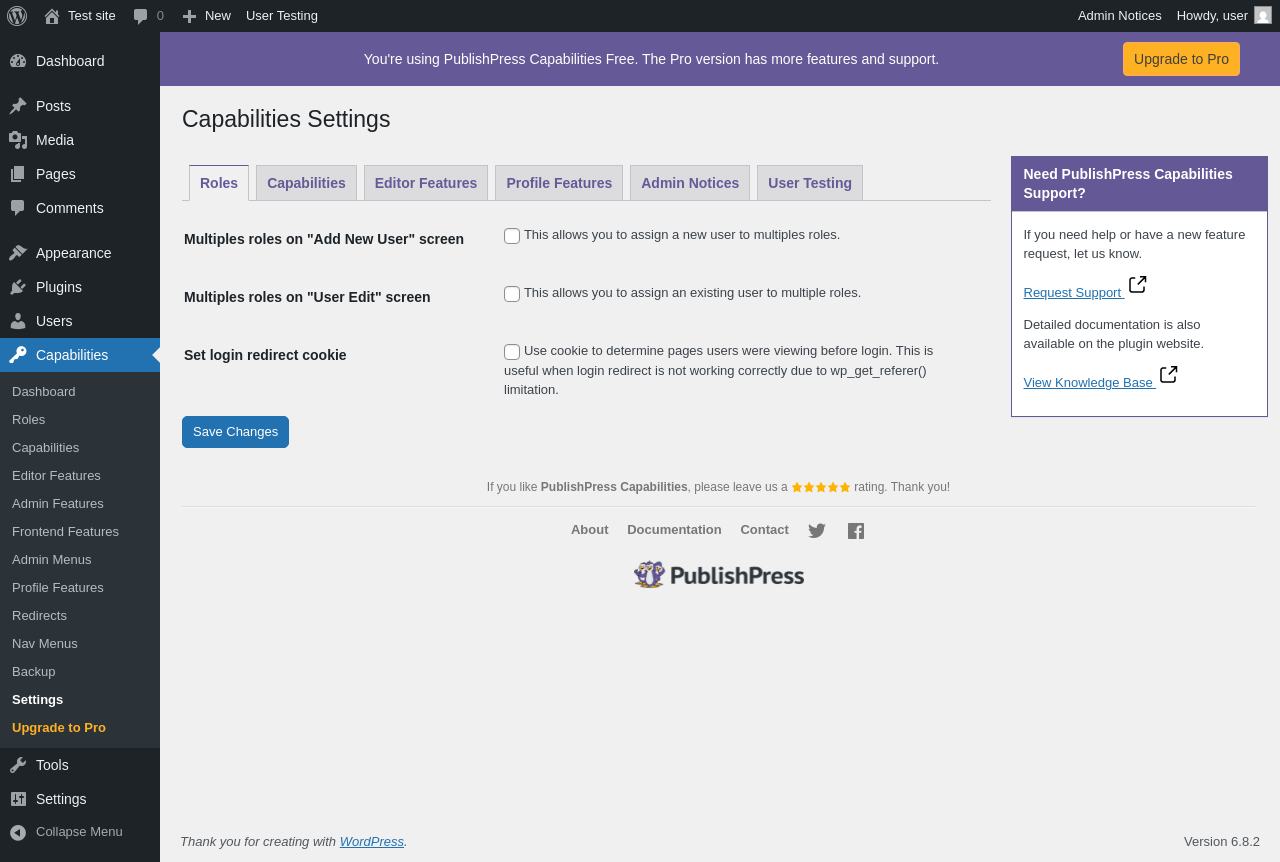The image size is (1280, 862).
Task: Open Admin Features in Capabilities submenu
Action: (80, 504)
